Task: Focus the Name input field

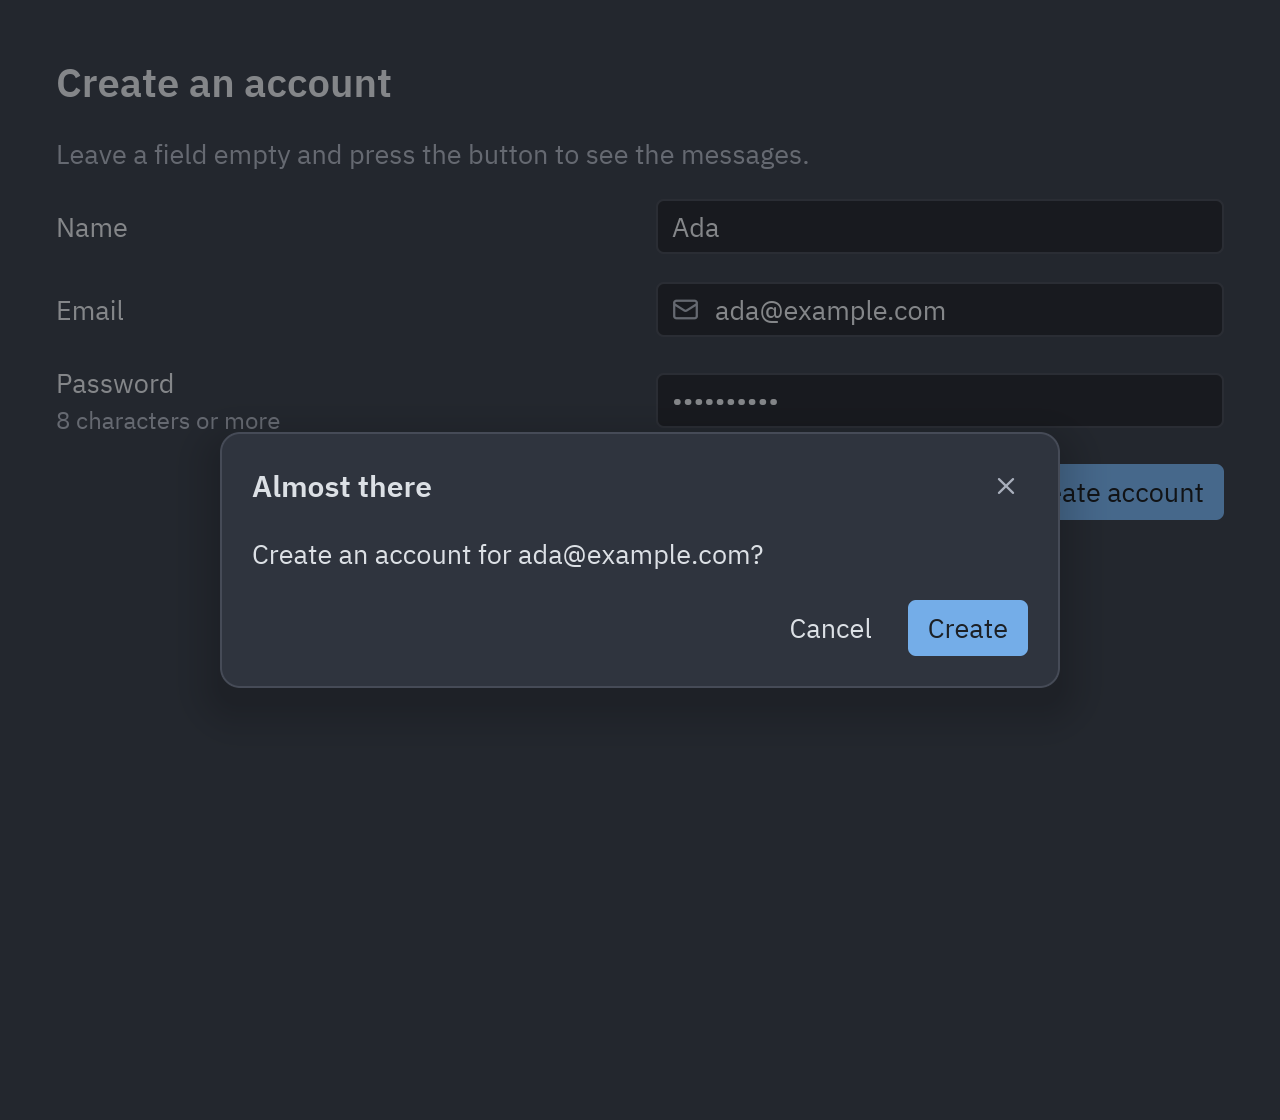Action: pos(940,227)
